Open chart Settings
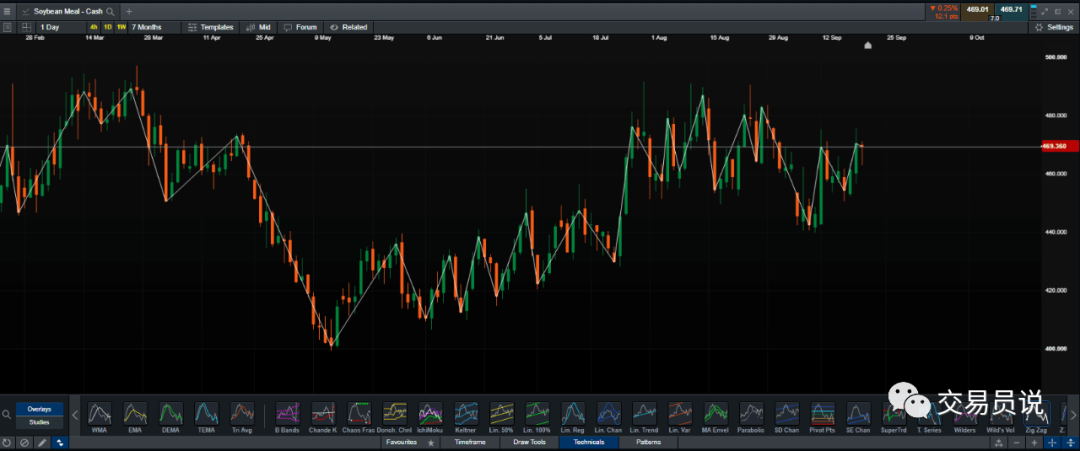 1054,28
